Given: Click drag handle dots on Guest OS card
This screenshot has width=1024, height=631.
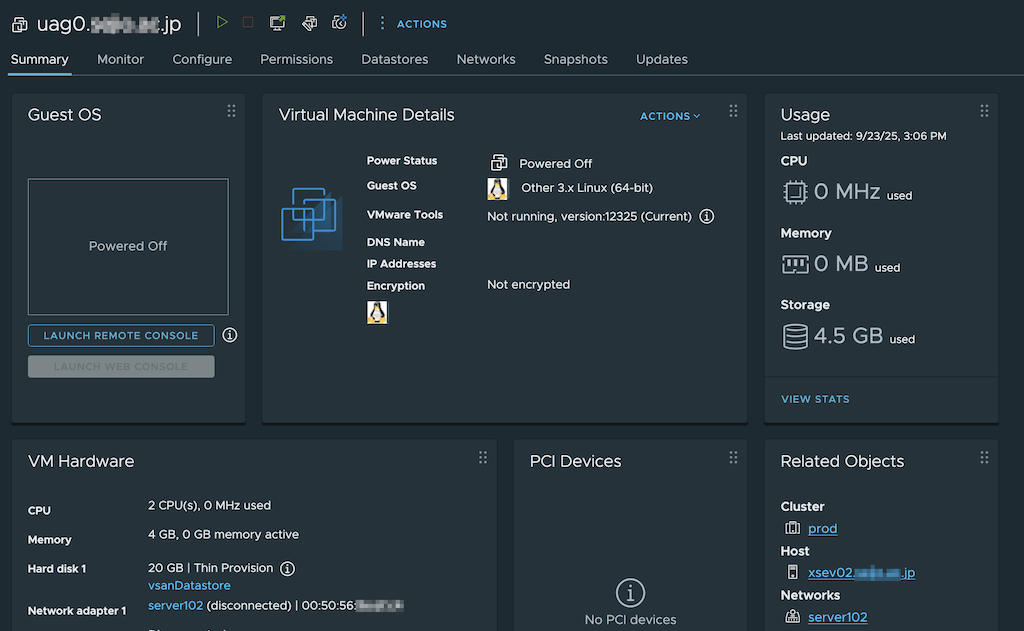Looking at the screenshot, I should click(x=231, y=111).
